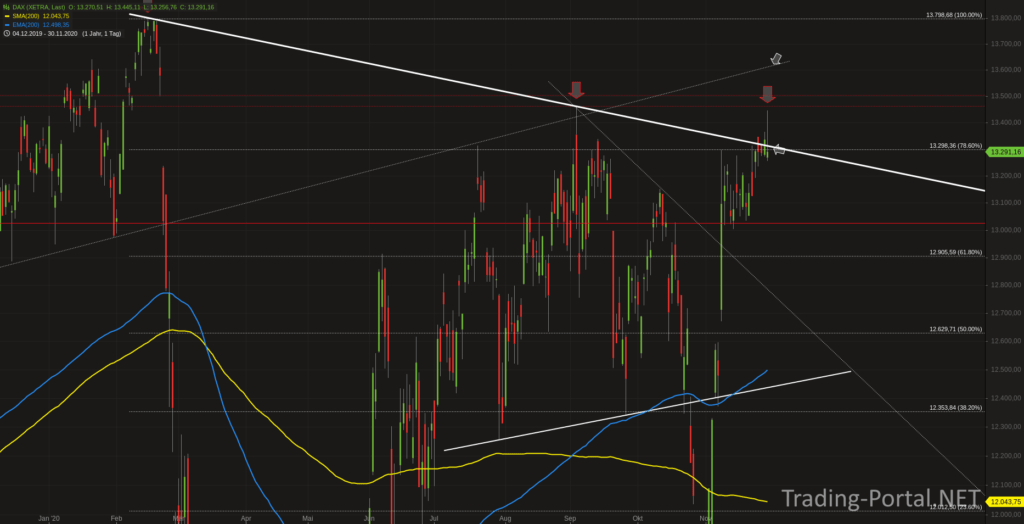Click the 12.100,00 price axis label
The width and height of the screenshot is (1024, 524).
click(x=1006, y=485)
